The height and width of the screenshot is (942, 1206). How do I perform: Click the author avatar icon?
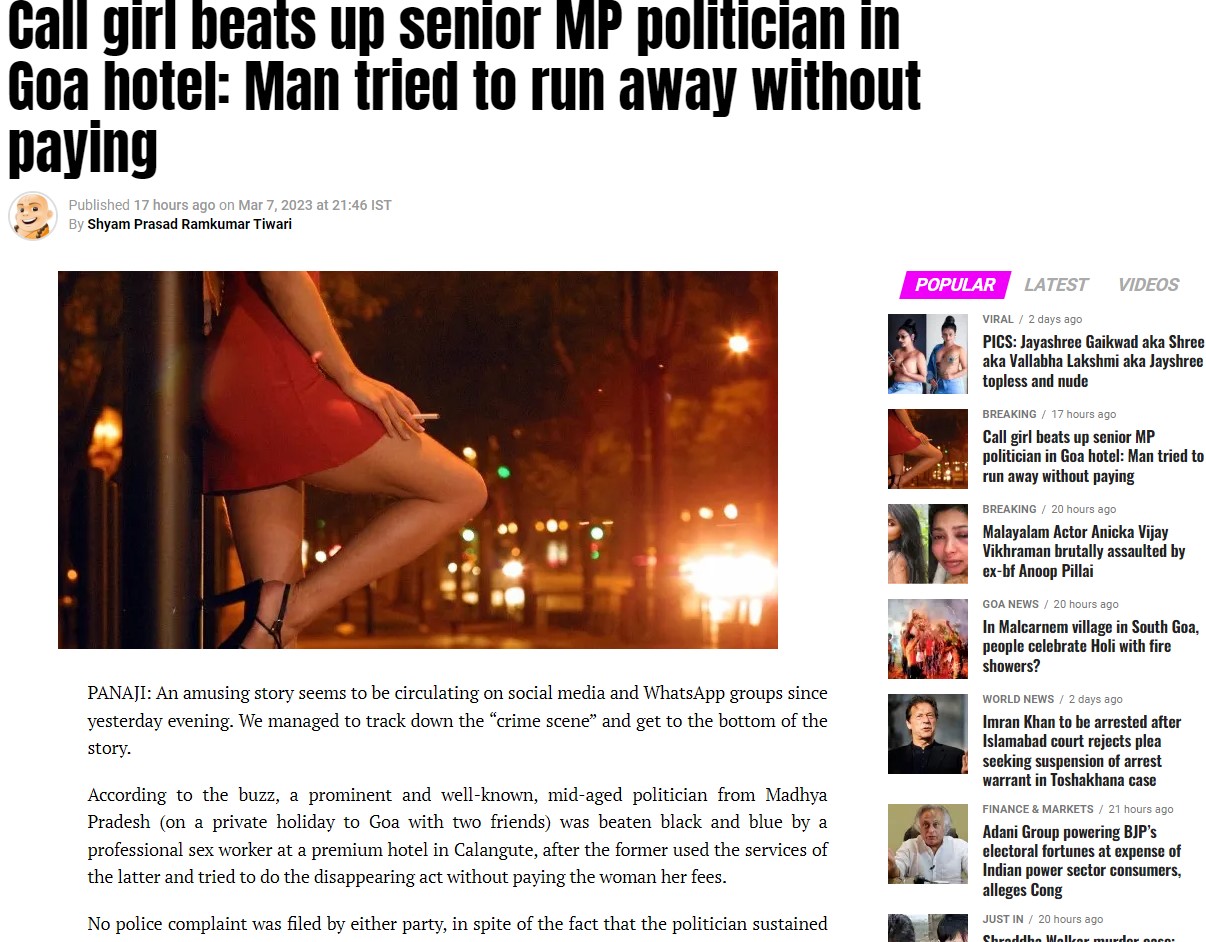pos(33,215)
